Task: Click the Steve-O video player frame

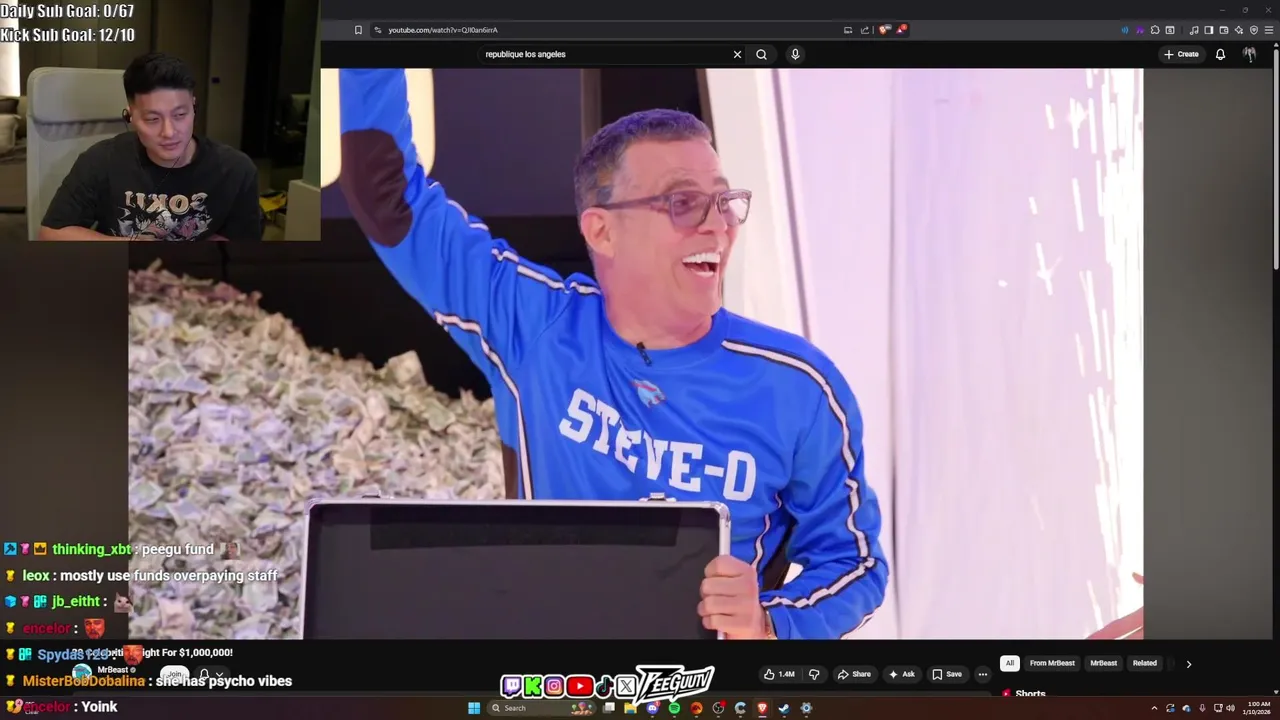Action: [x=636, y=353]
